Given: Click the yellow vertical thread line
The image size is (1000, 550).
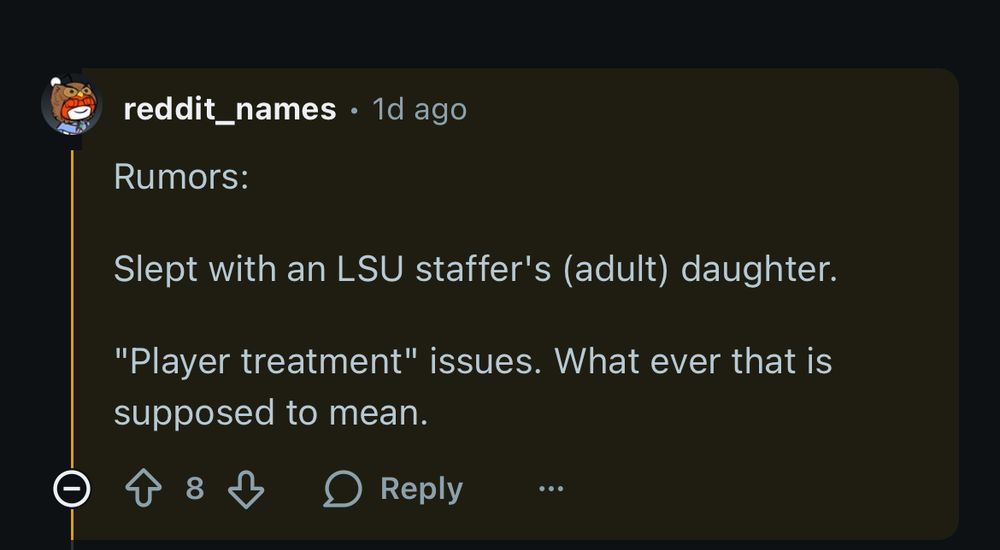Looking at the screenshot, I should pyautogui.click(x=72, y=300).
